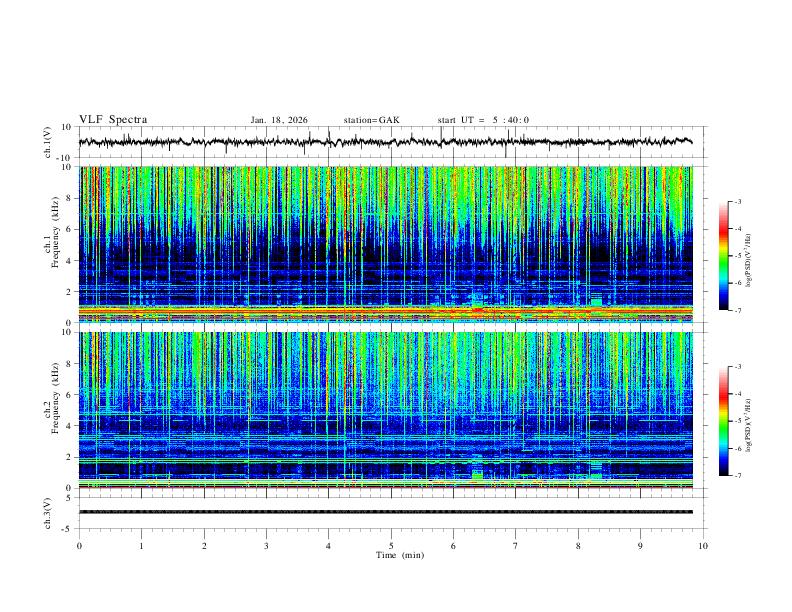
Task: Click the "8" kHz tick on ch.2 frequency axis
Action: tap(69, 364)
